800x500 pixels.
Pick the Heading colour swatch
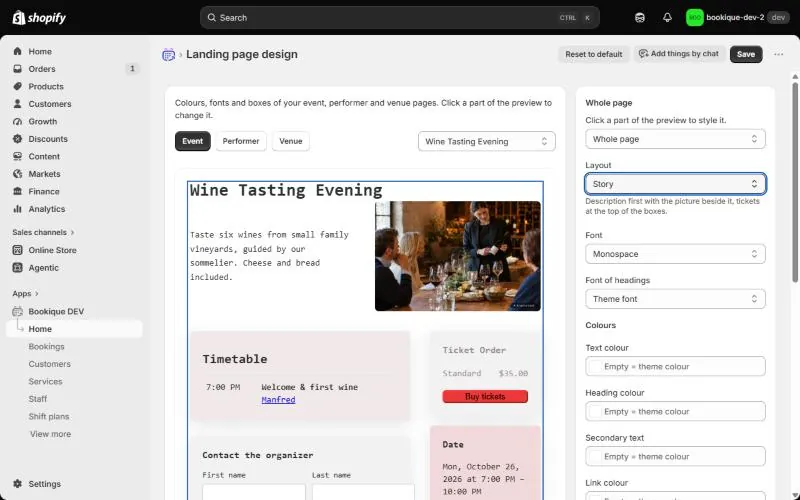tap(595, 411)
